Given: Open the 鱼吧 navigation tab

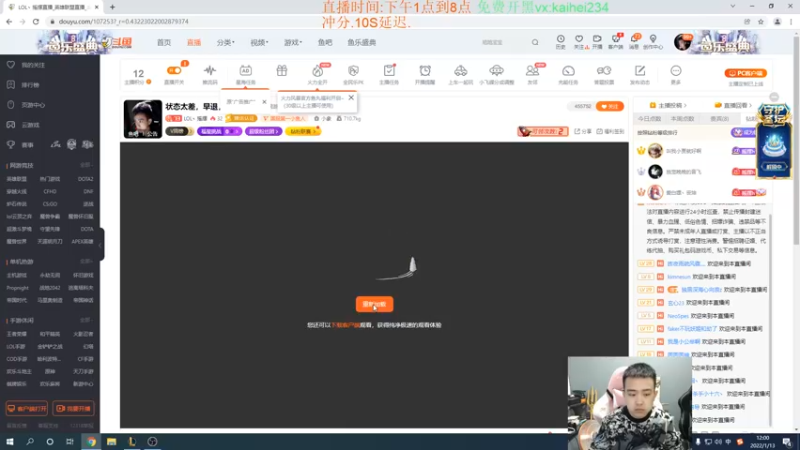Looking at the screenshot, I should 325,42.
